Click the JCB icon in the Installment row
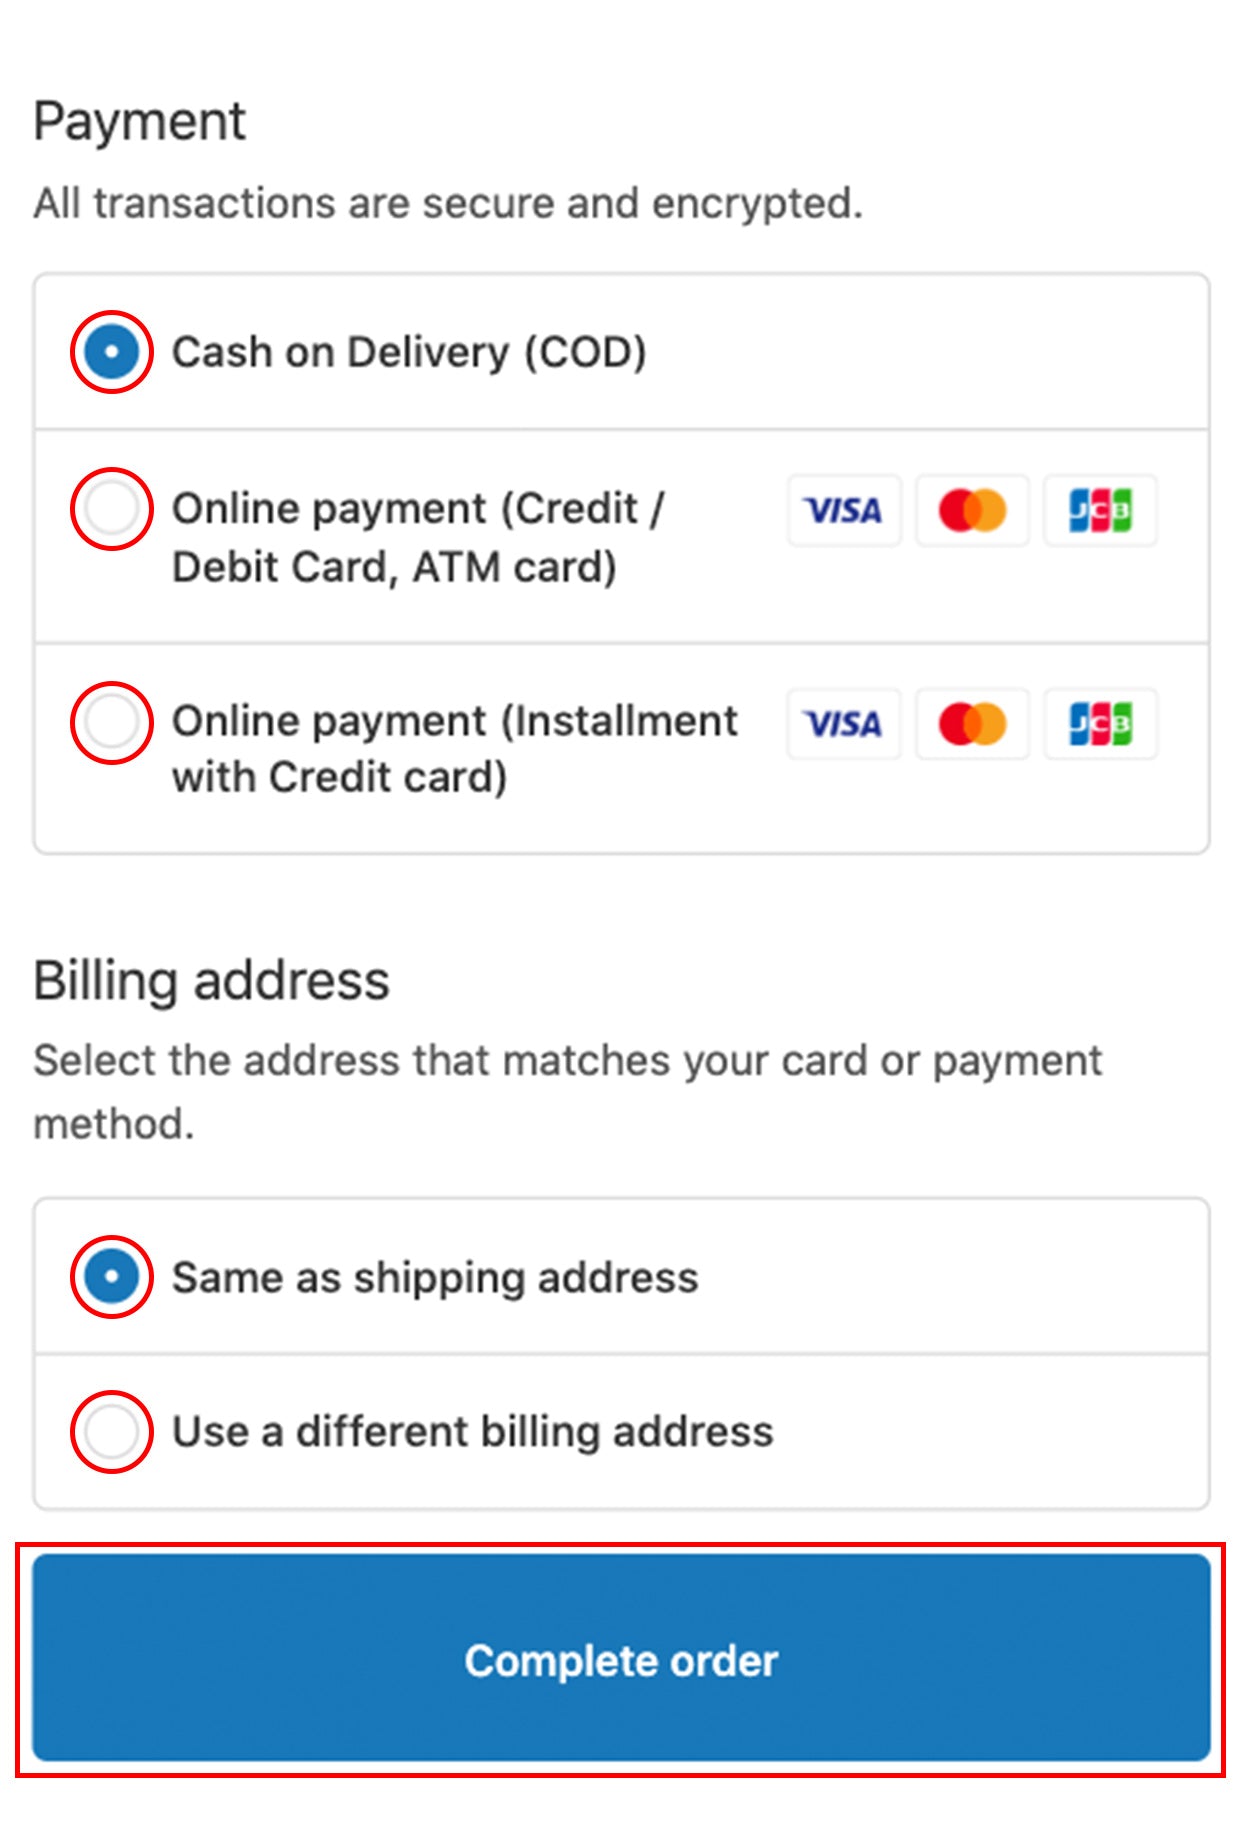Viewport: 1242px width, 1829px height. tap(1100, 724)
